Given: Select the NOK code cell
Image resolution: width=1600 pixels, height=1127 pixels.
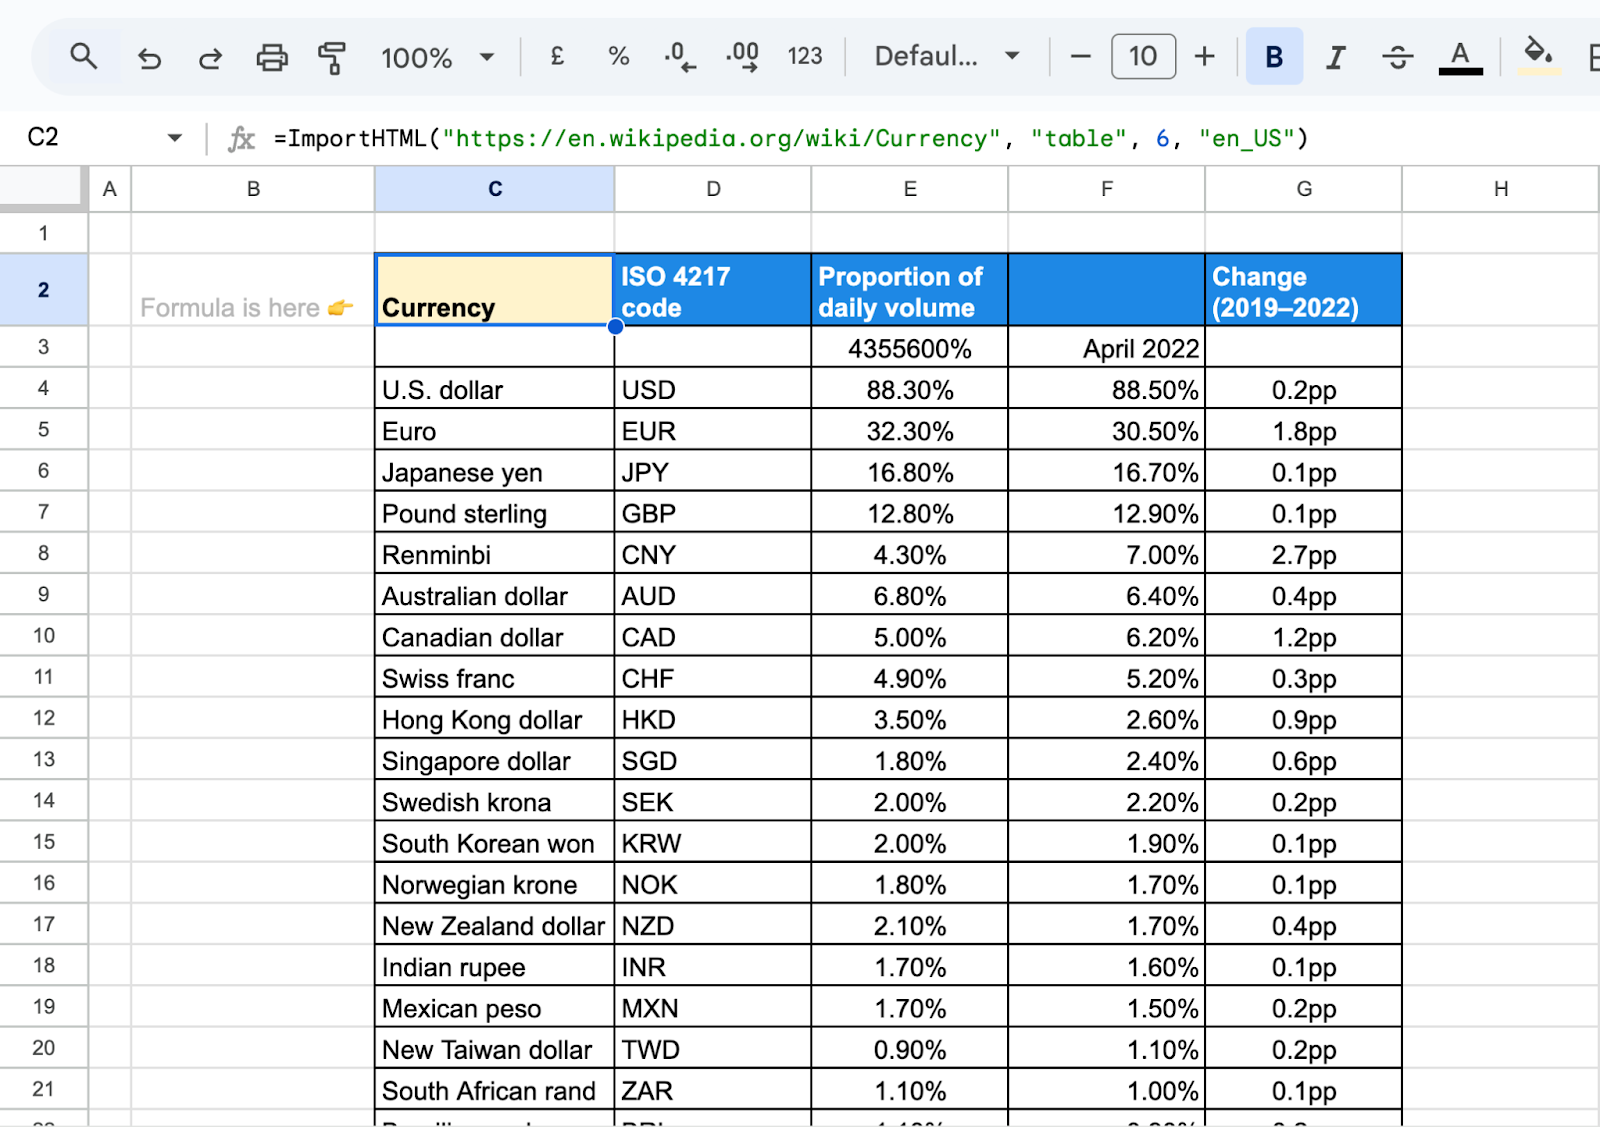Looking at the screenshot, I should click(713, 884).
